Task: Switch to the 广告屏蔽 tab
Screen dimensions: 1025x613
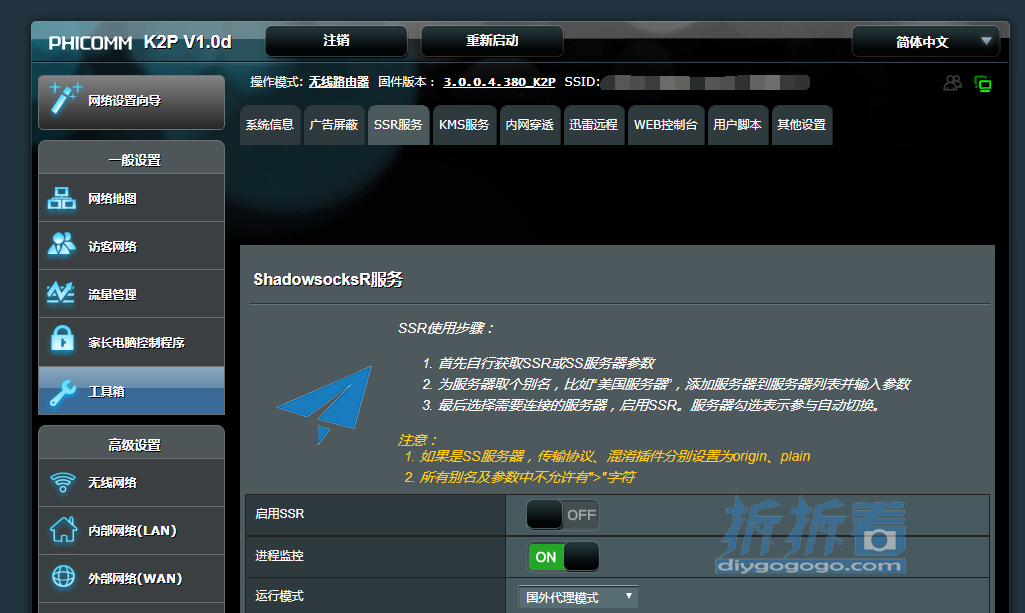Action: click(333, 125)
